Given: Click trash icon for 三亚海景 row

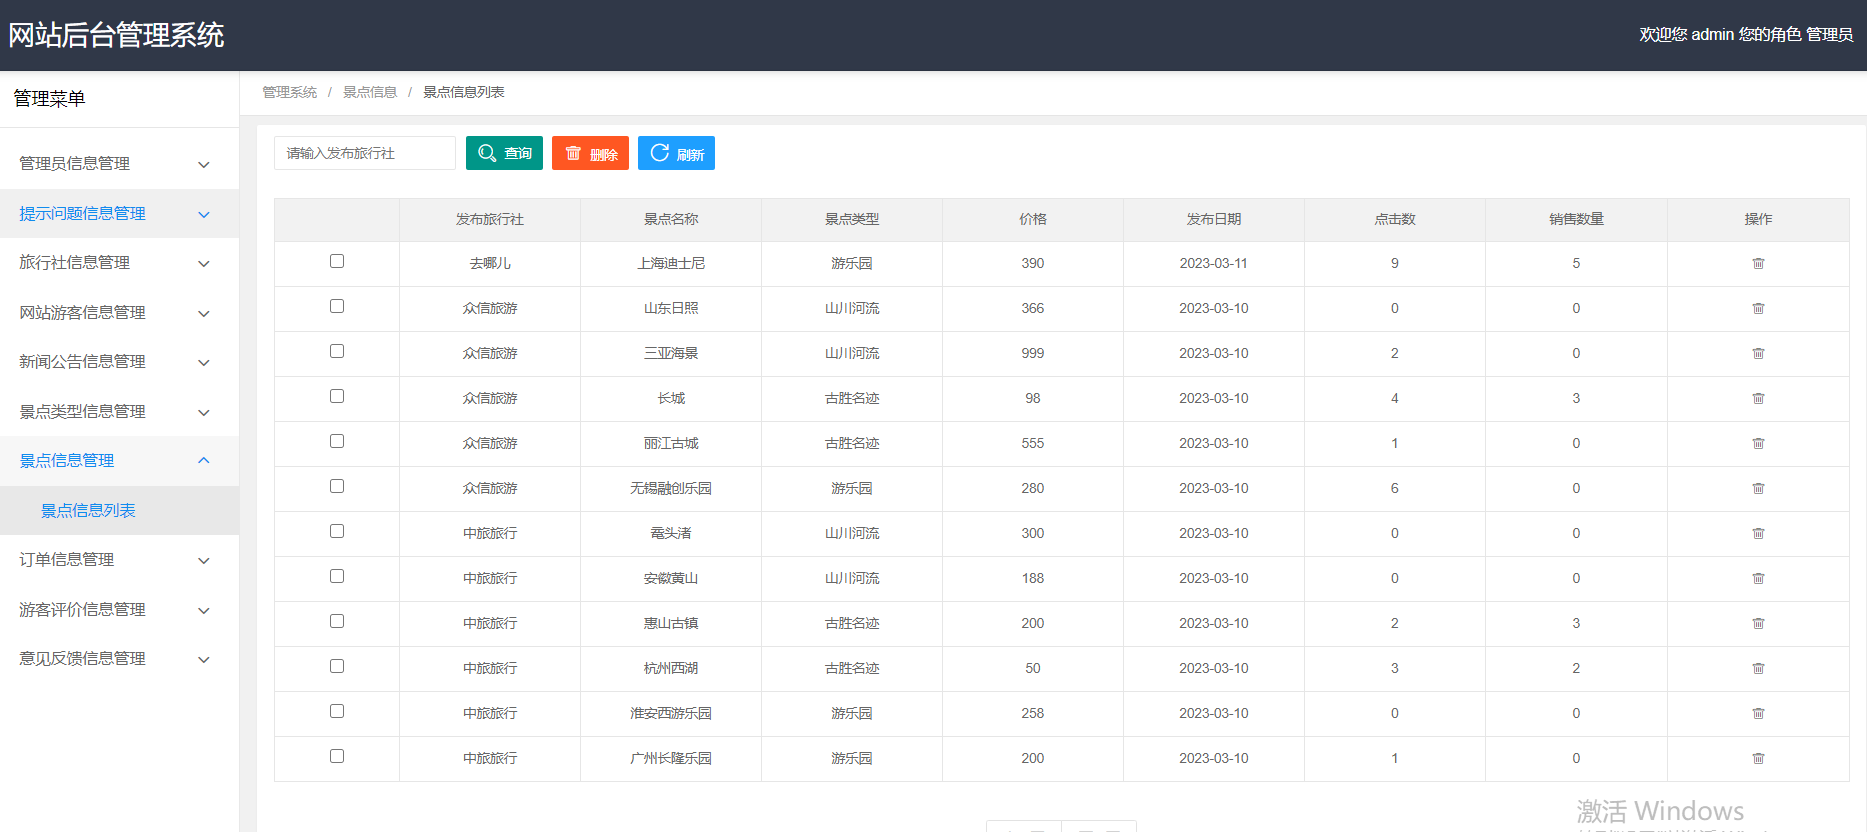Looking at the screenshot, I should point(1758,354).
